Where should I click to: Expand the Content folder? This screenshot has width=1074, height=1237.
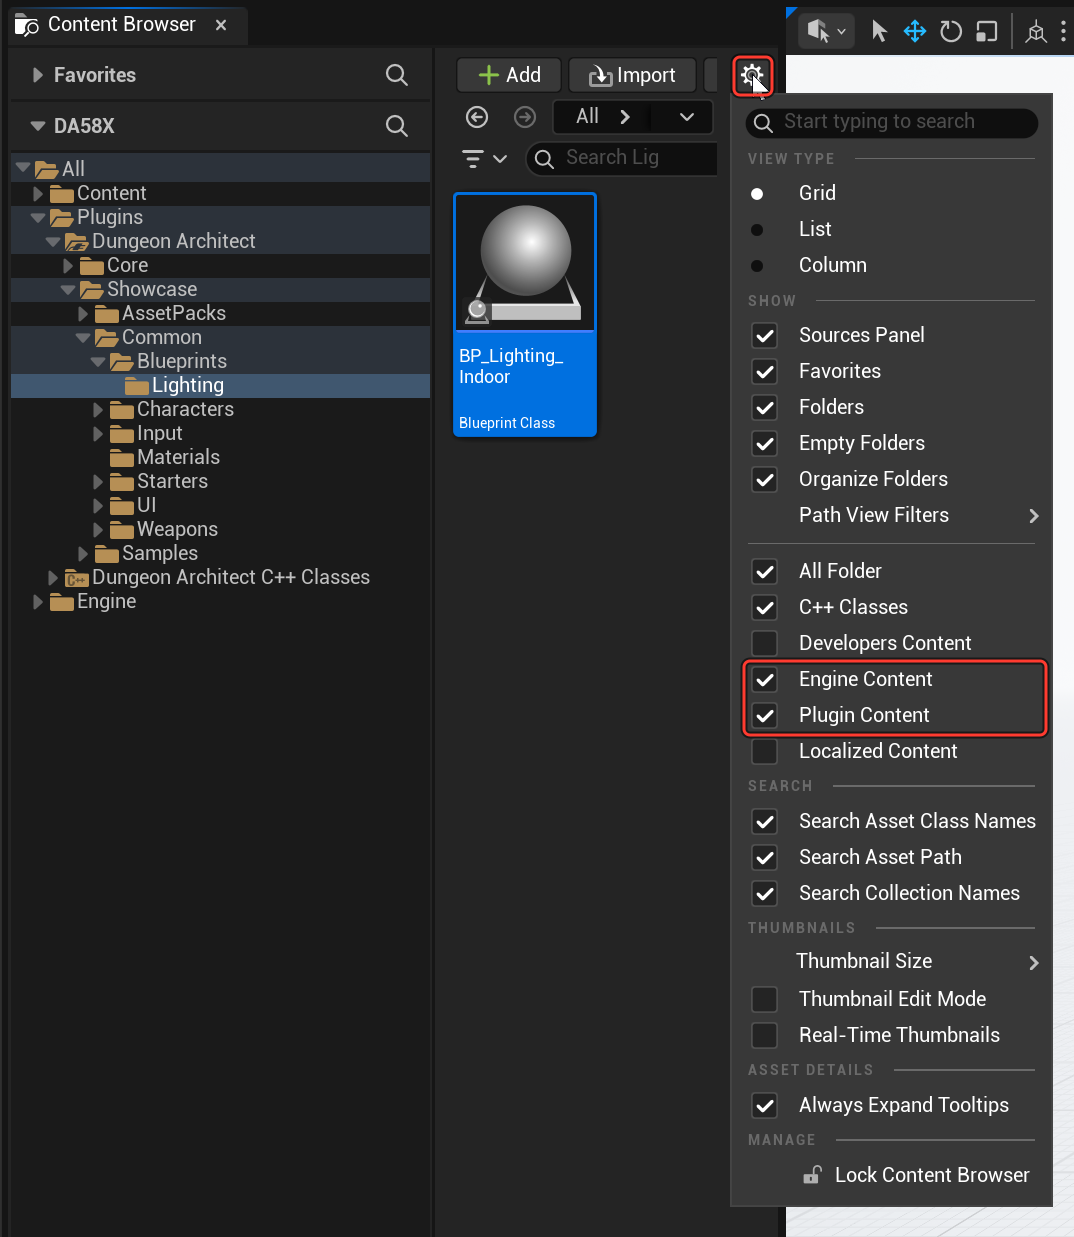(38, 194)
